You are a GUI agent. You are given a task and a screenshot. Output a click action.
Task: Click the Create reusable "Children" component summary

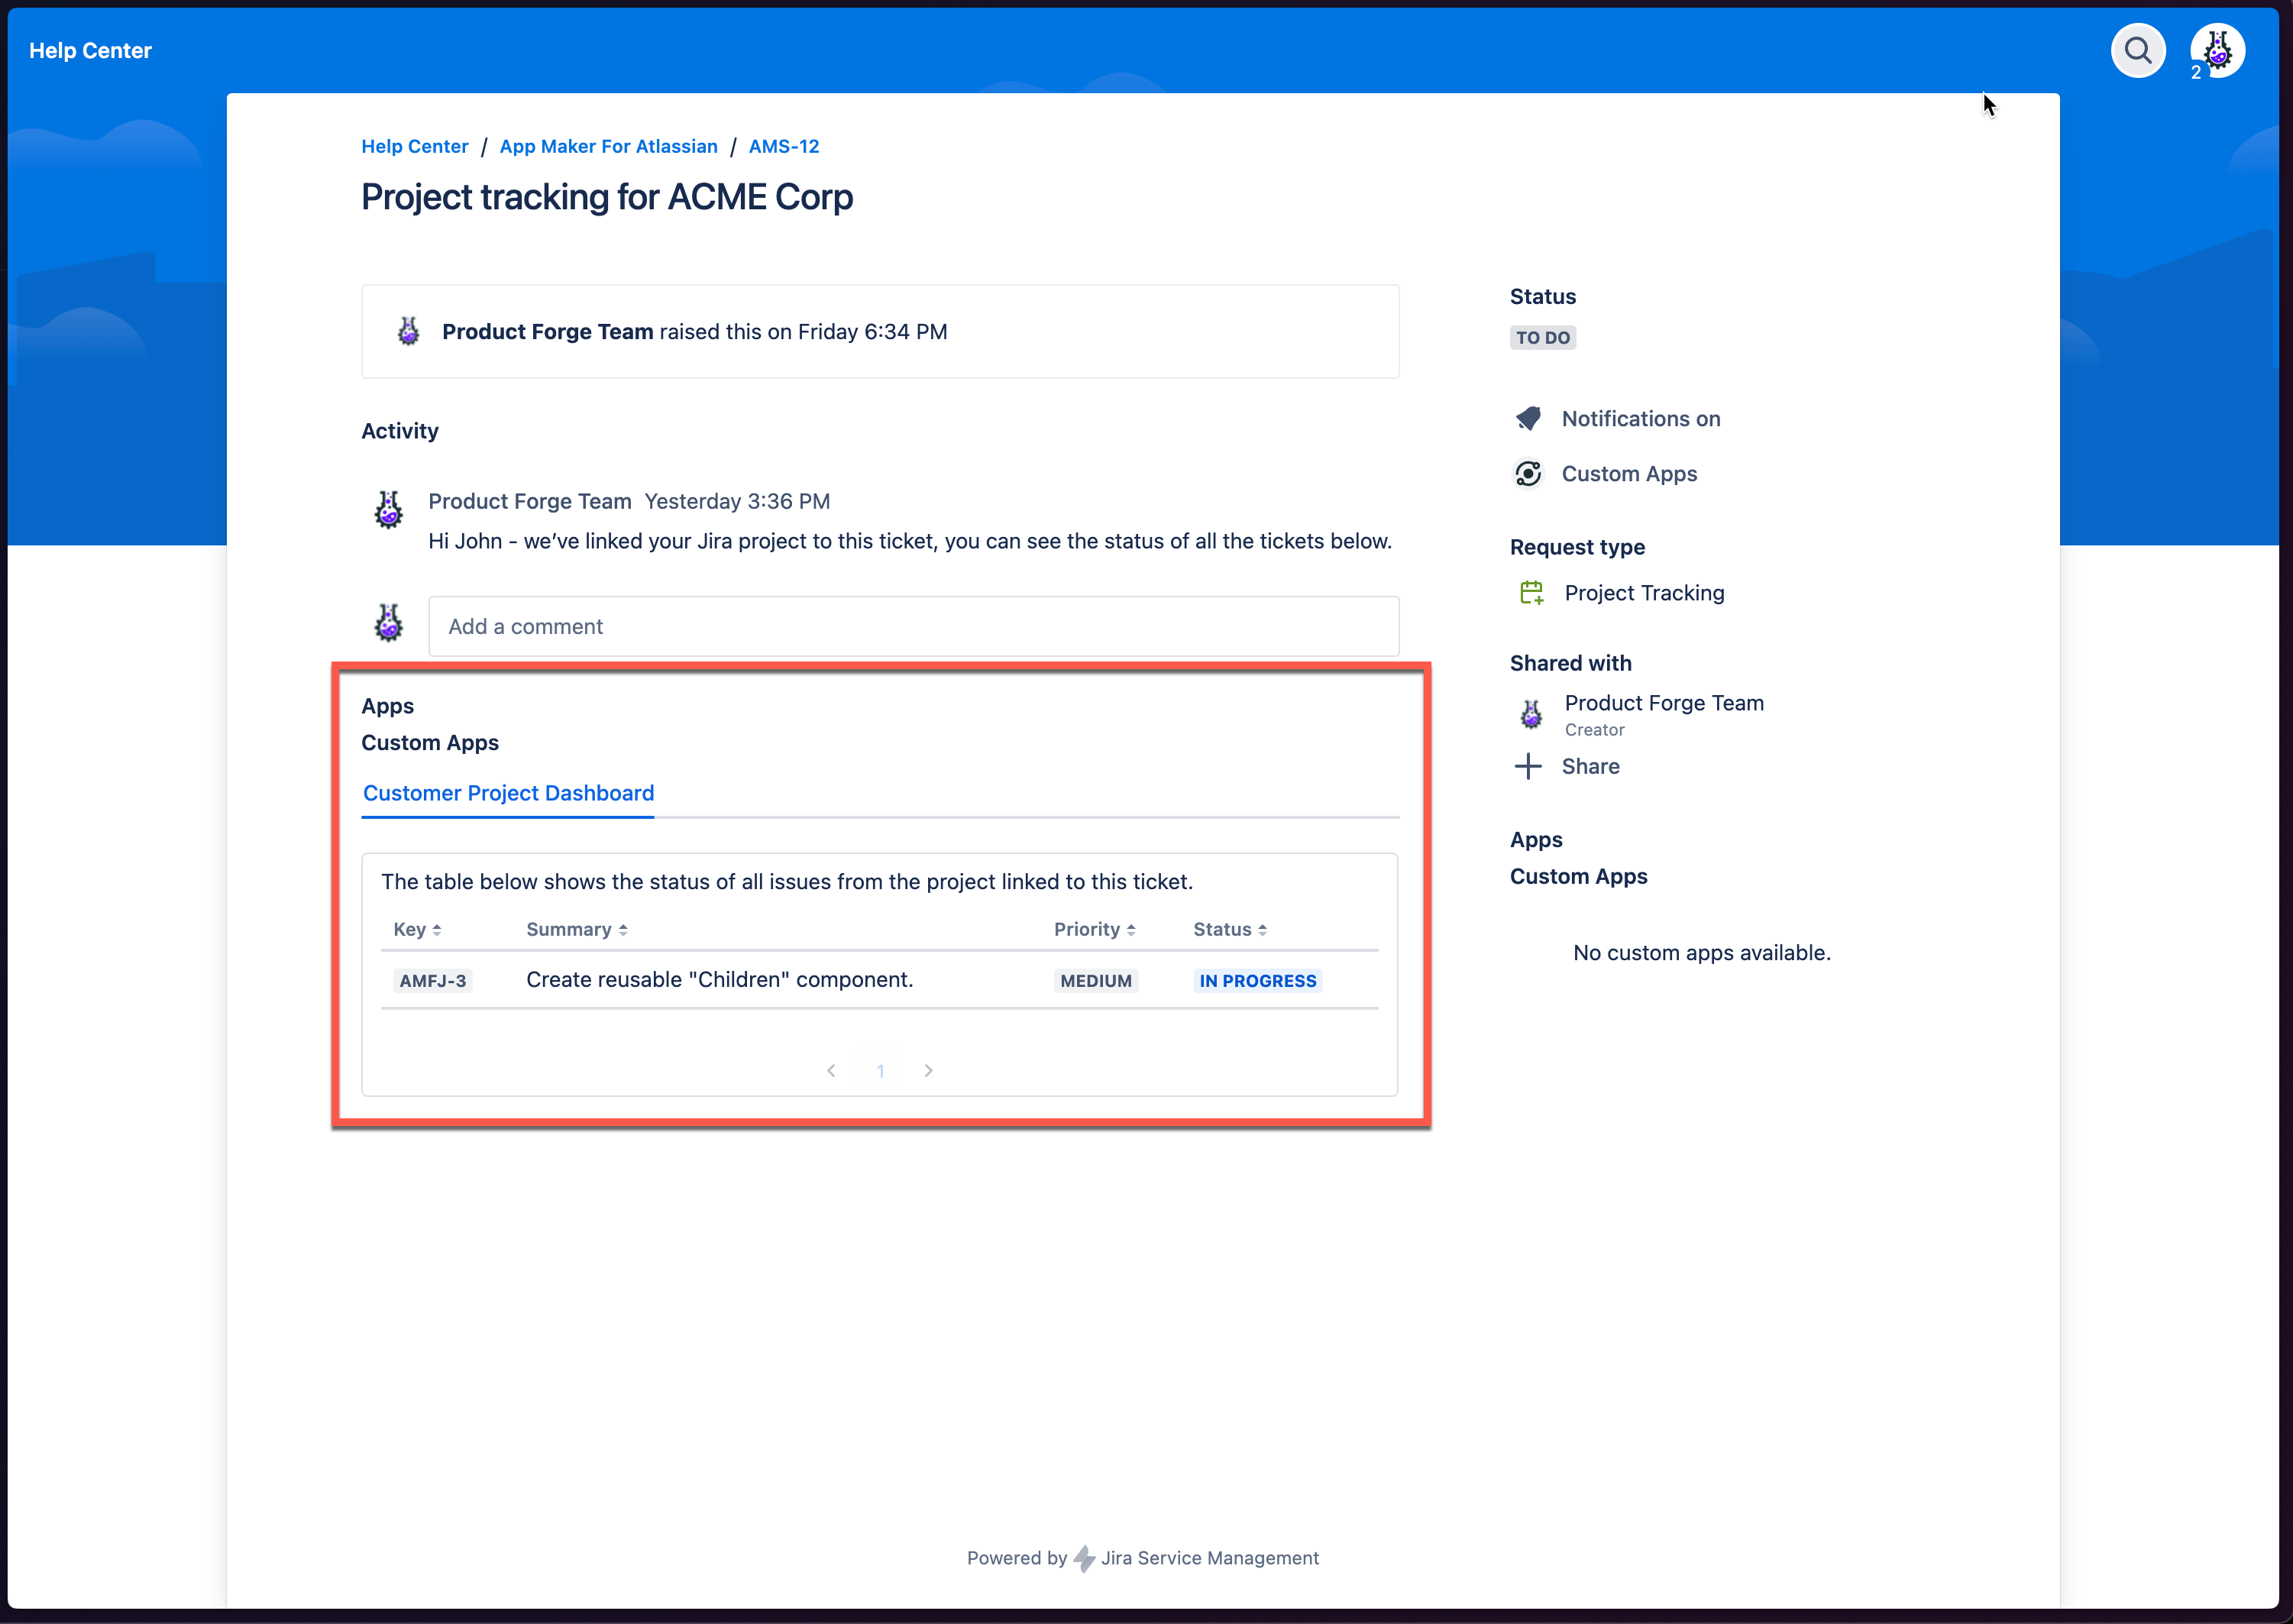[719, 980]
